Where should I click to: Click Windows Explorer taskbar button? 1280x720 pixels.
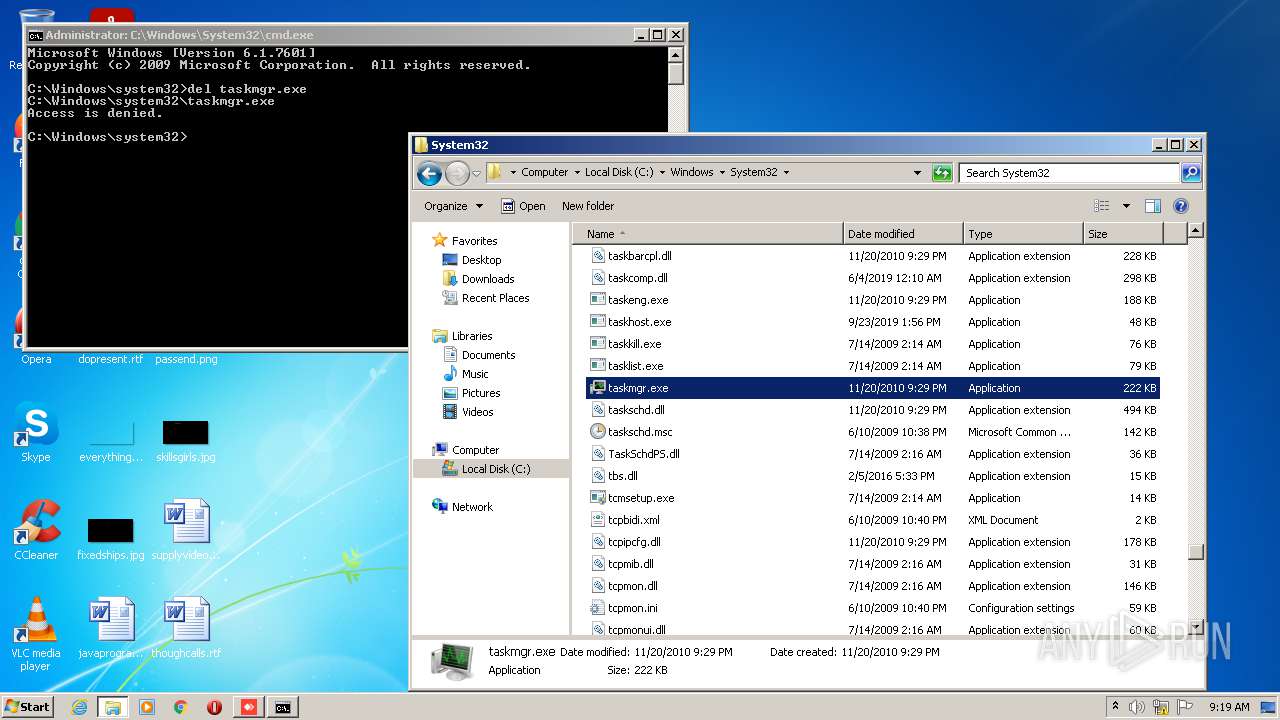point(112,707)
